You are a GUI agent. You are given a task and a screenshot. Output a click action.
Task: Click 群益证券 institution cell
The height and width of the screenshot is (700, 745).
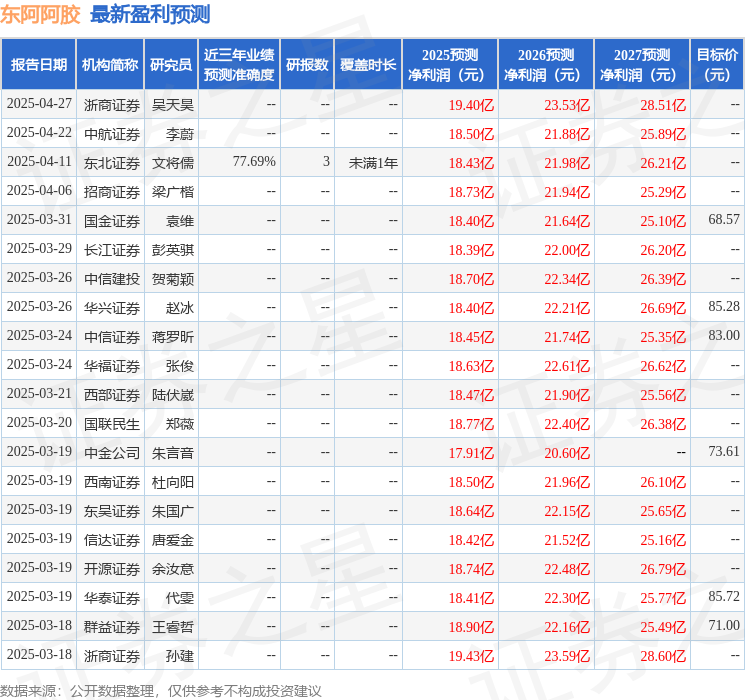click(112, 627)
